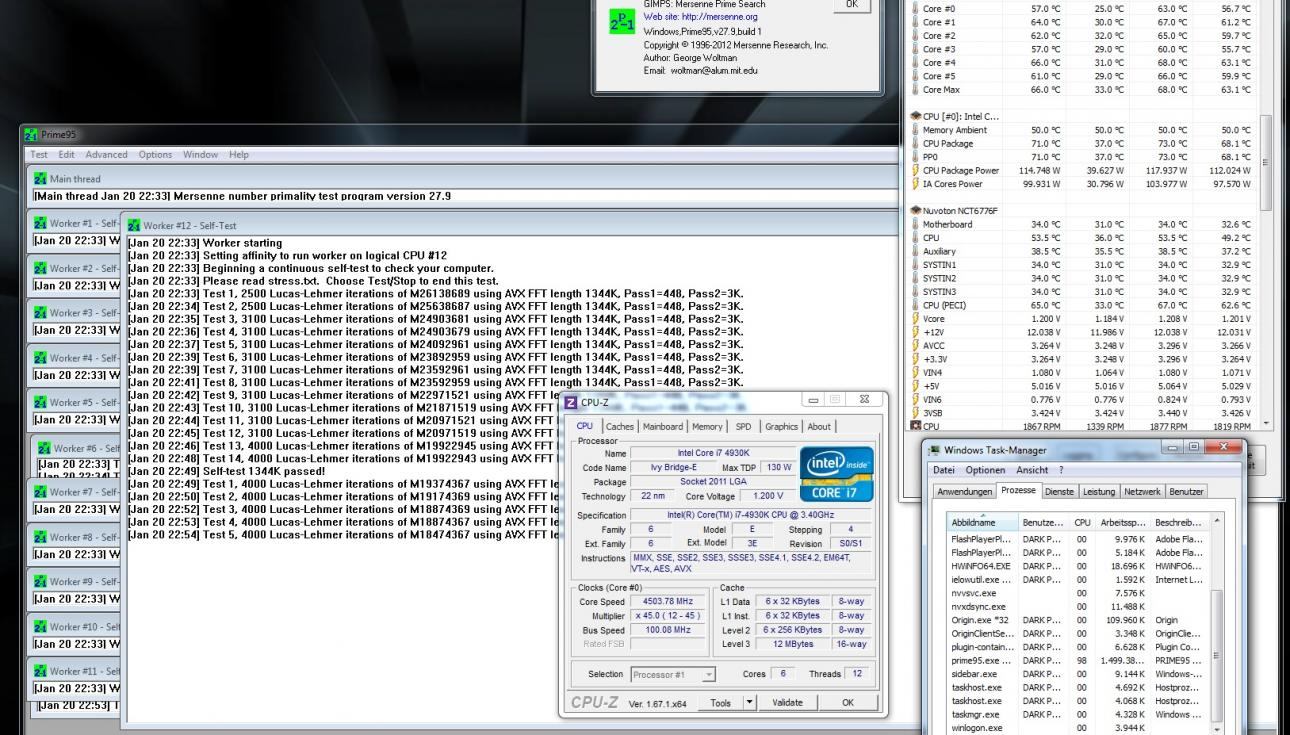Switch to the Caches tab in CPU-Z
The height and width of the screenshot is (735, 1290).
pyautogui.click(x=619, y=427)
